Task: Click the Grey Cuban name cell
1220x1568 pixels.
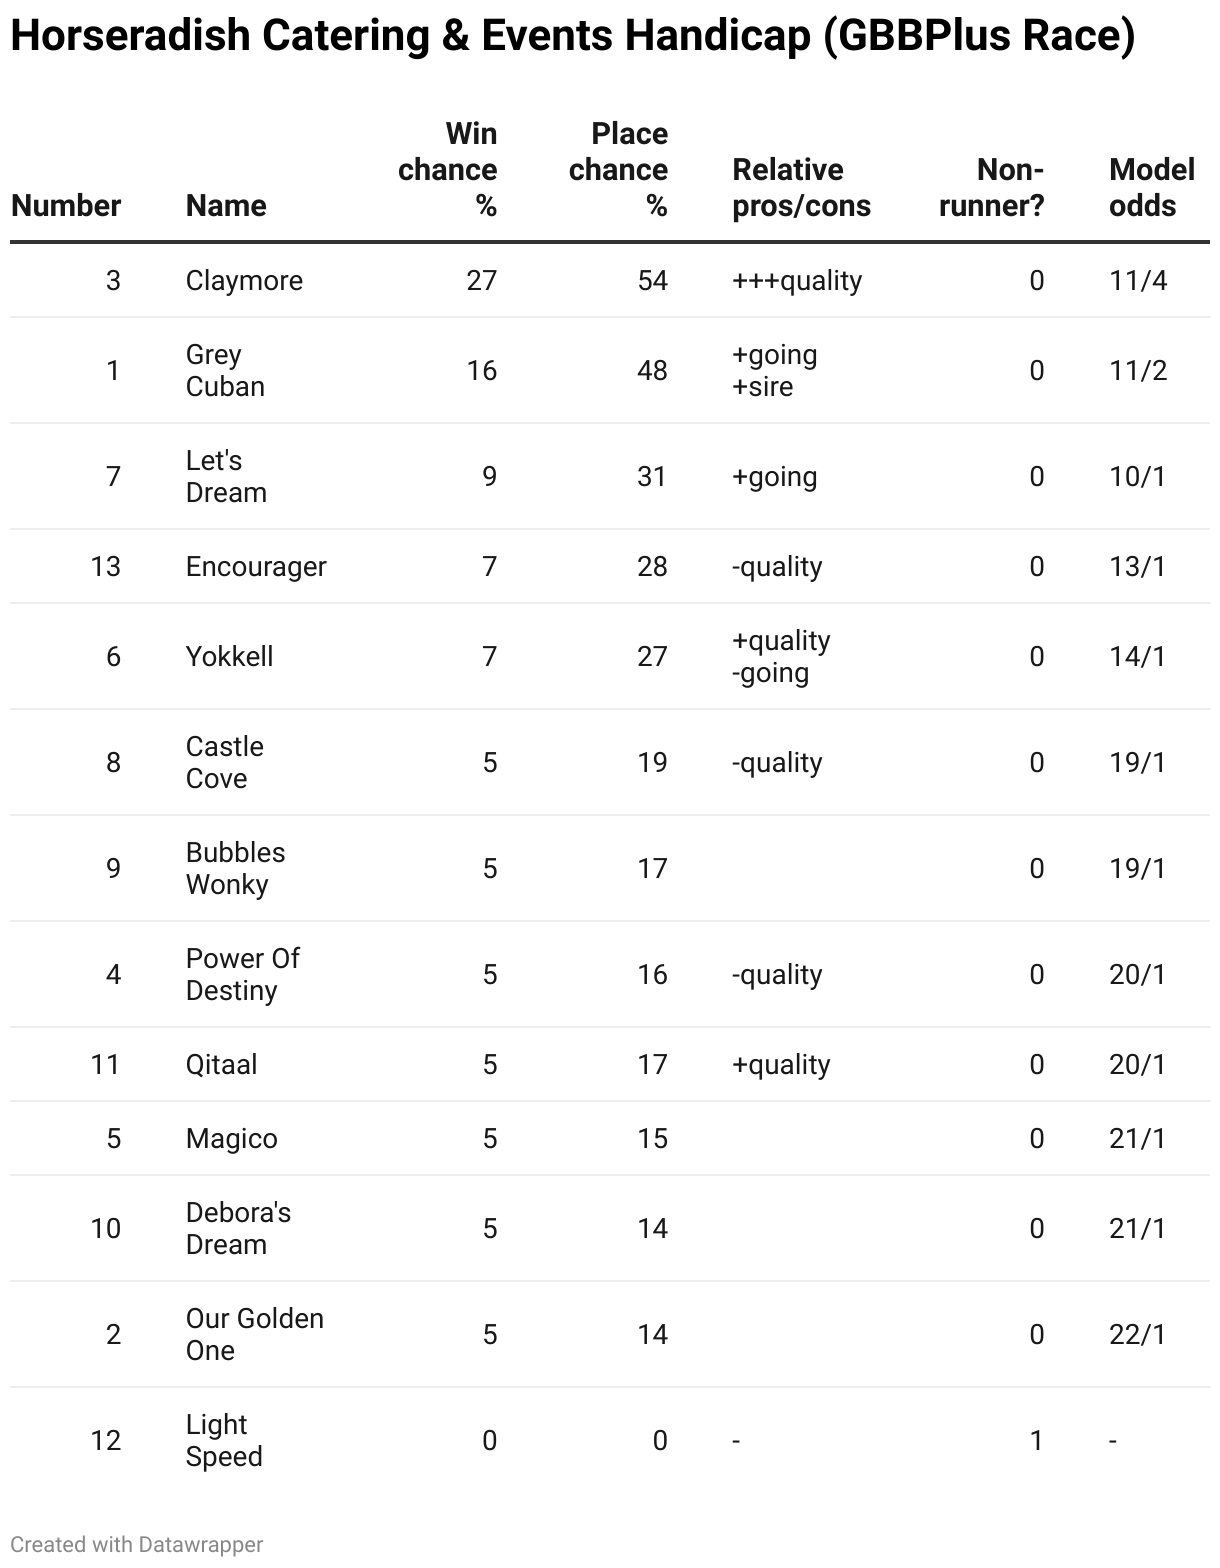Action: coord(225,370)
